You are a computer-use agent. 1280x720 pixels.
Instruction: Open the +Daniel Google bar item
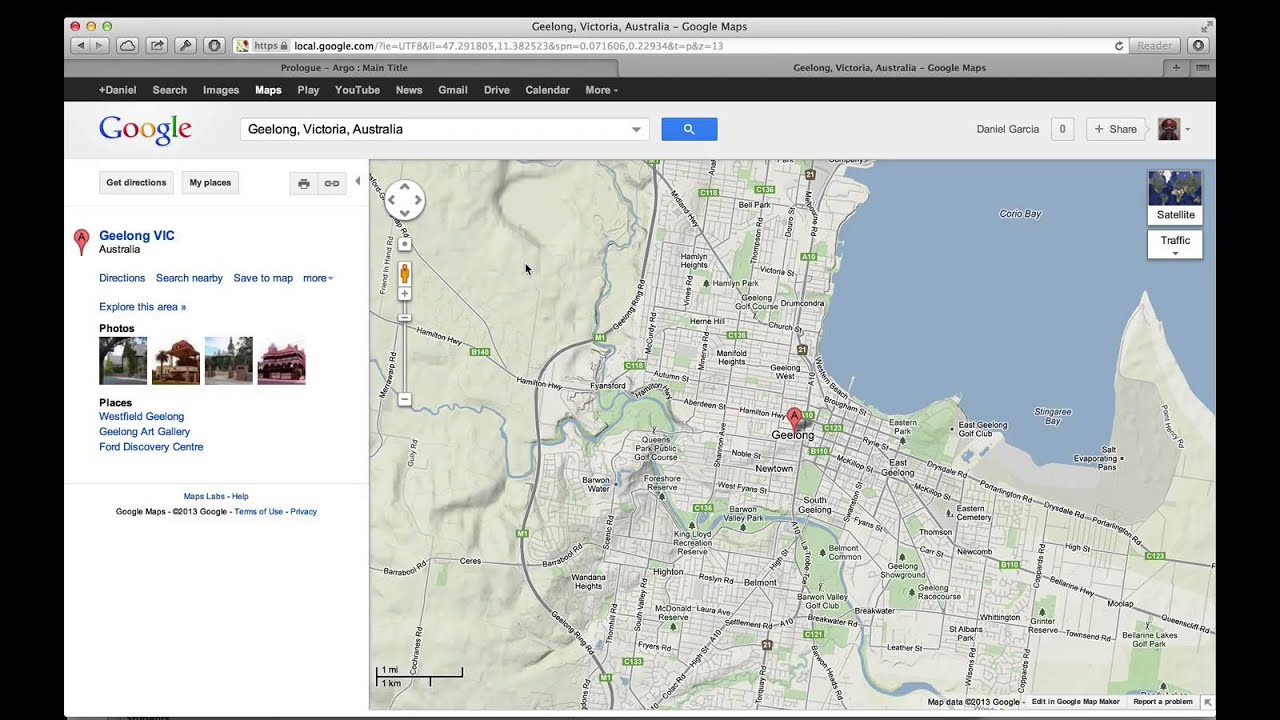pos(117,90)
